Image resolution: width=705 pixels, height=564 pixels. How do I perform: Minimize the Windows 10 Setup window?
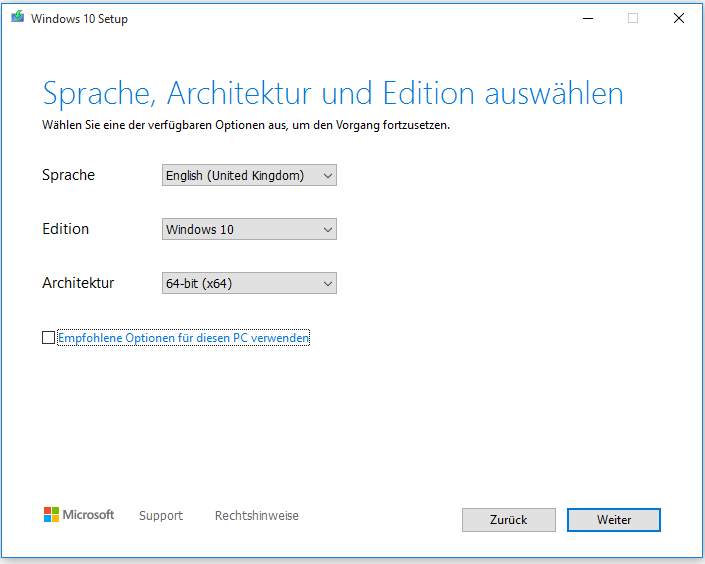coord(588,18)
